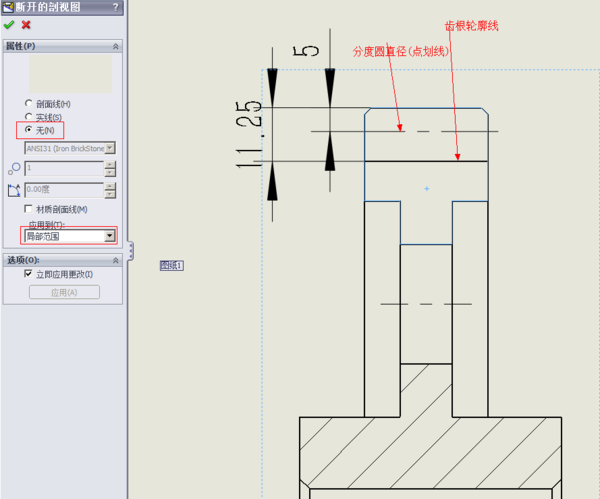Select the blue center point mark in the drawing
The image size is (600, 499).
(427, 188)
